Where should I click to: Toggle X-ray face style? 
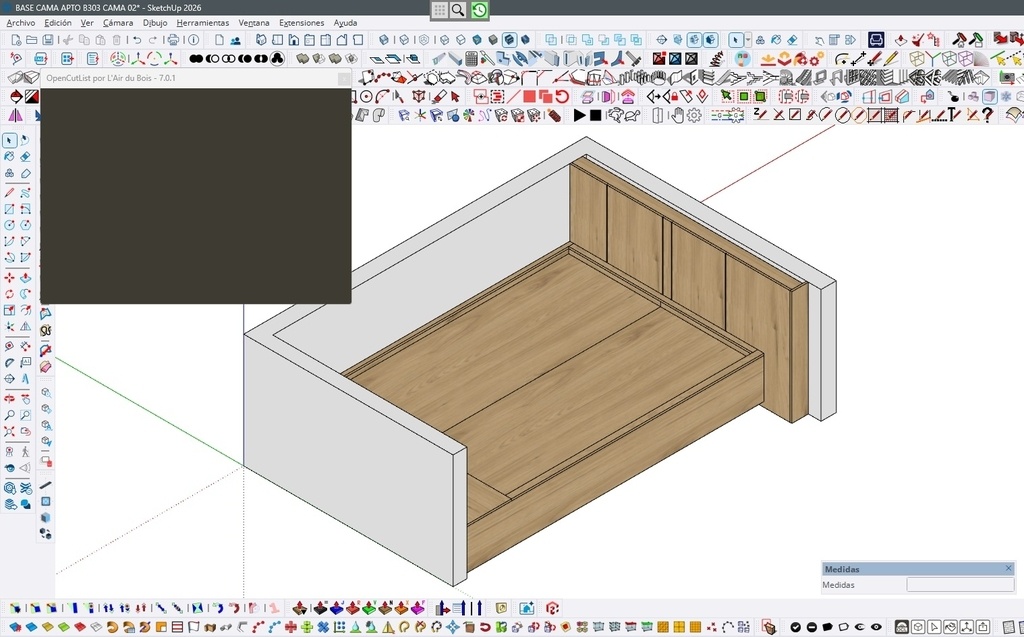pos(383,40)
